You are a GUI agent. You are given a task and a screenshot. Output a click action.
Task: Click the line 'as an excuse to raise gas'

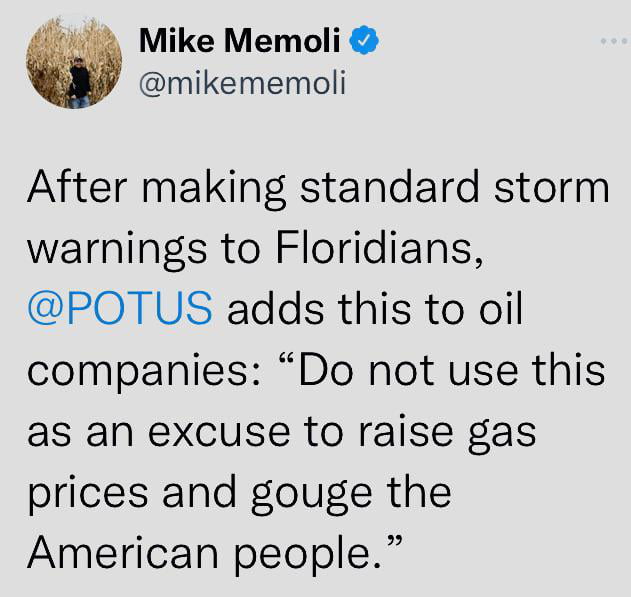click(x=282, y=434)
